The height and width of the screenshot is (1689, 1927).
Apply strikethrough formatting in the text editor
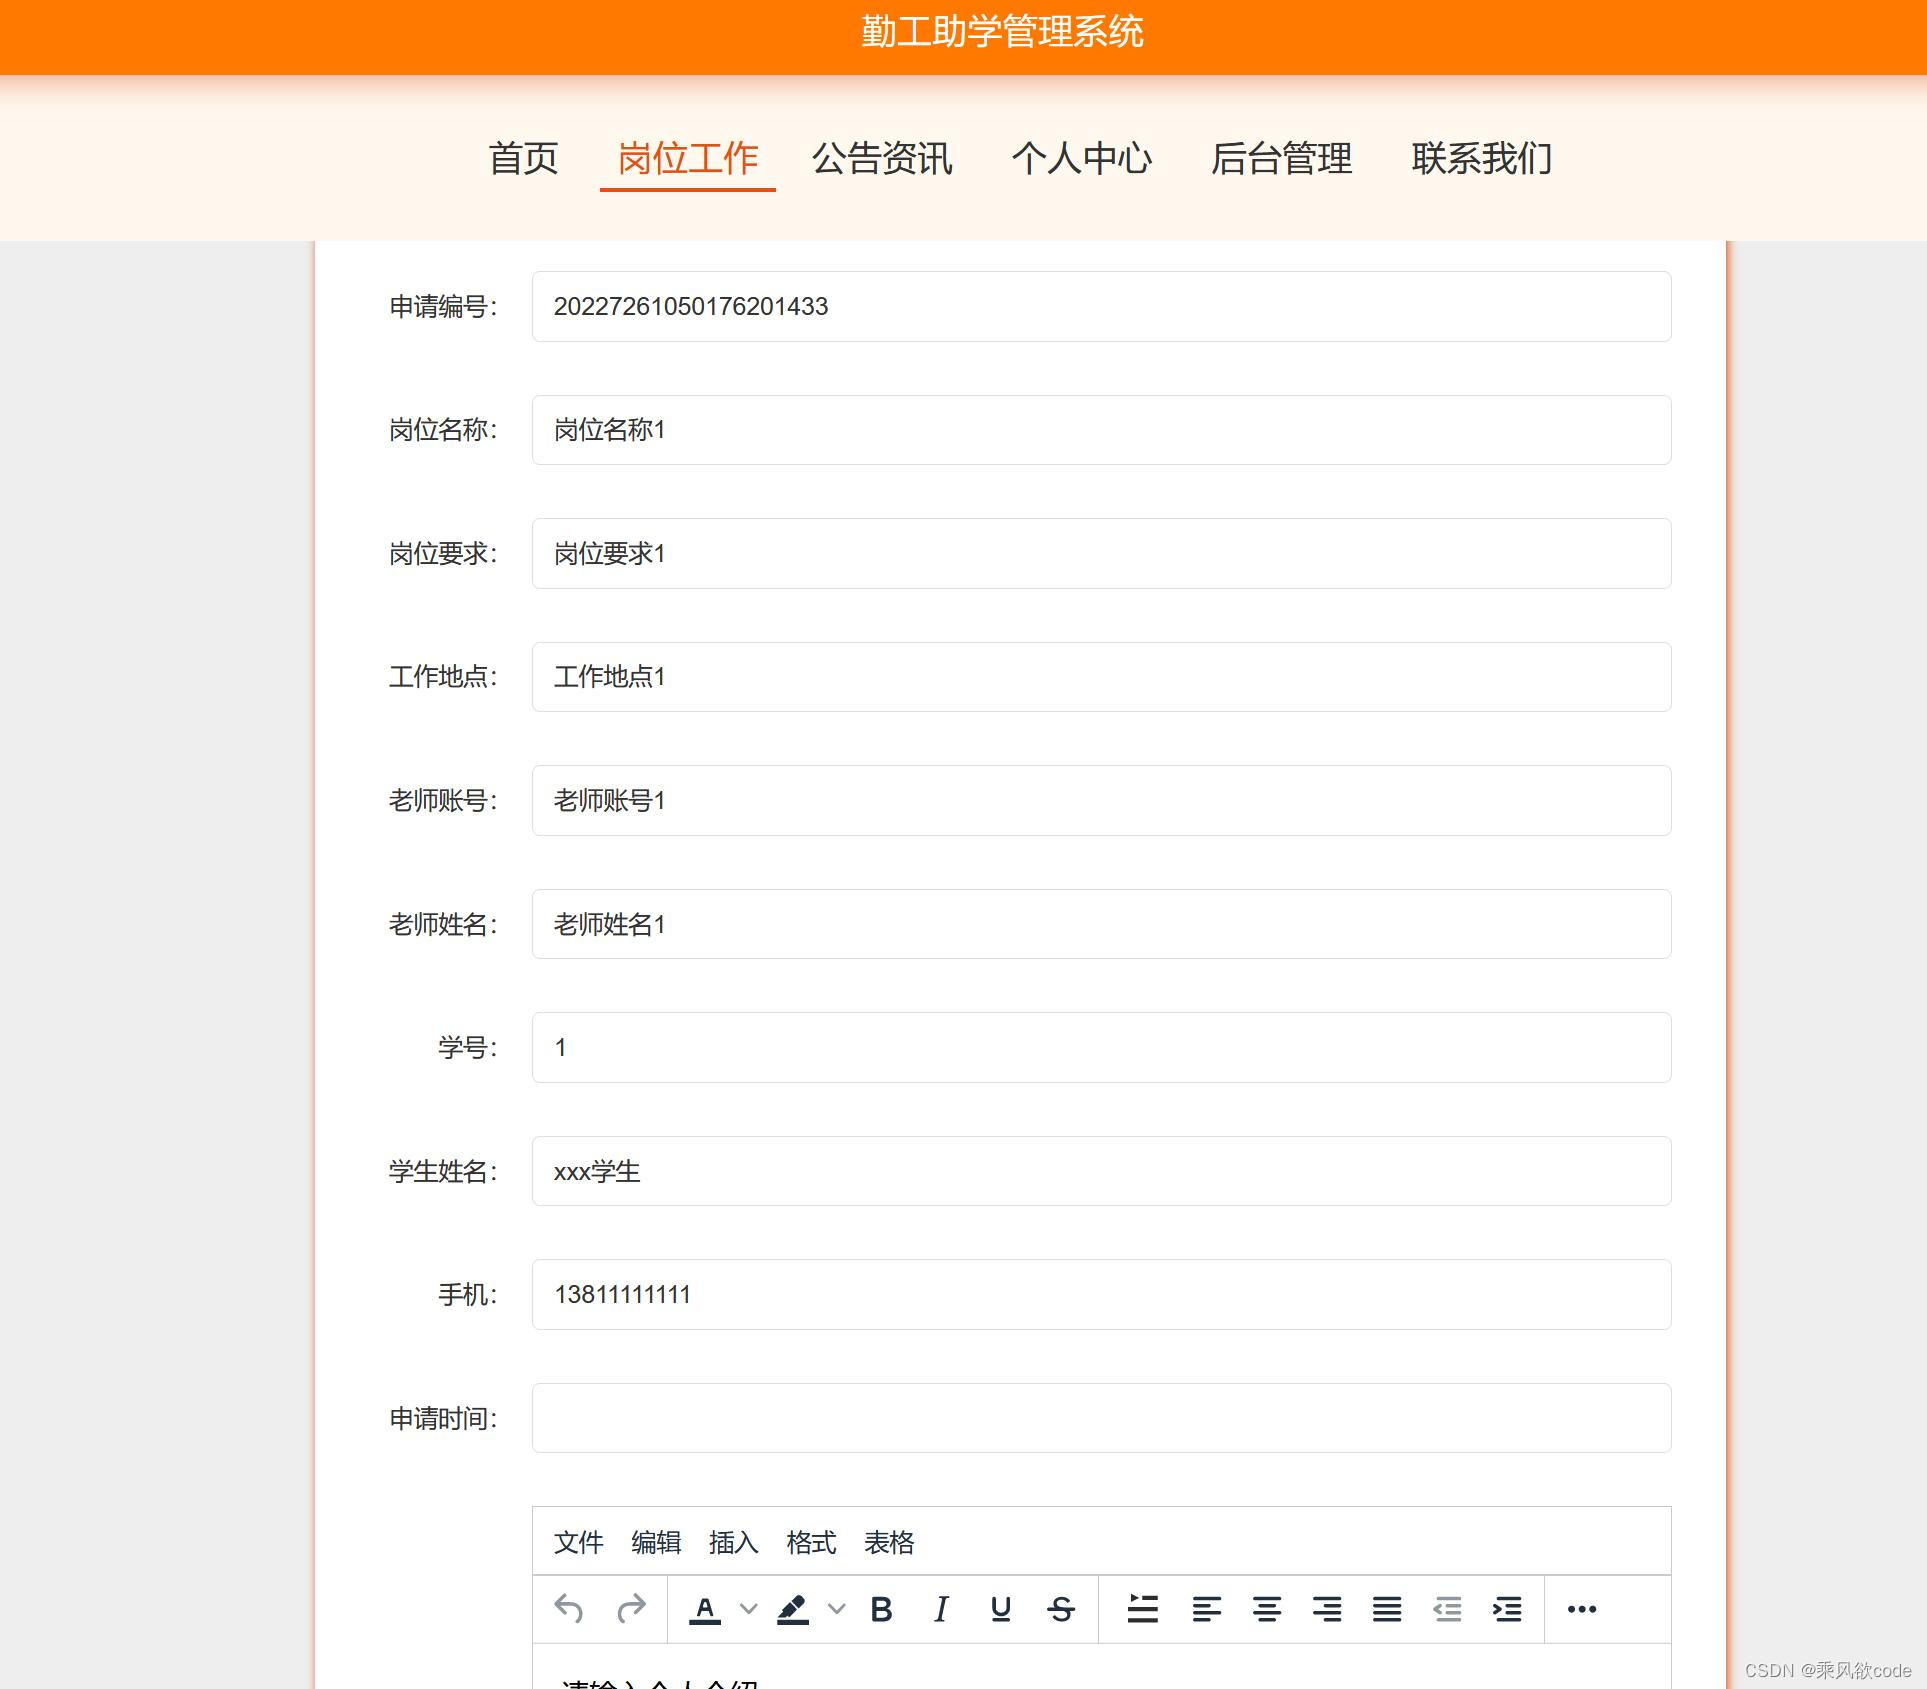pyautogui.click(x=1061, y=1609)
